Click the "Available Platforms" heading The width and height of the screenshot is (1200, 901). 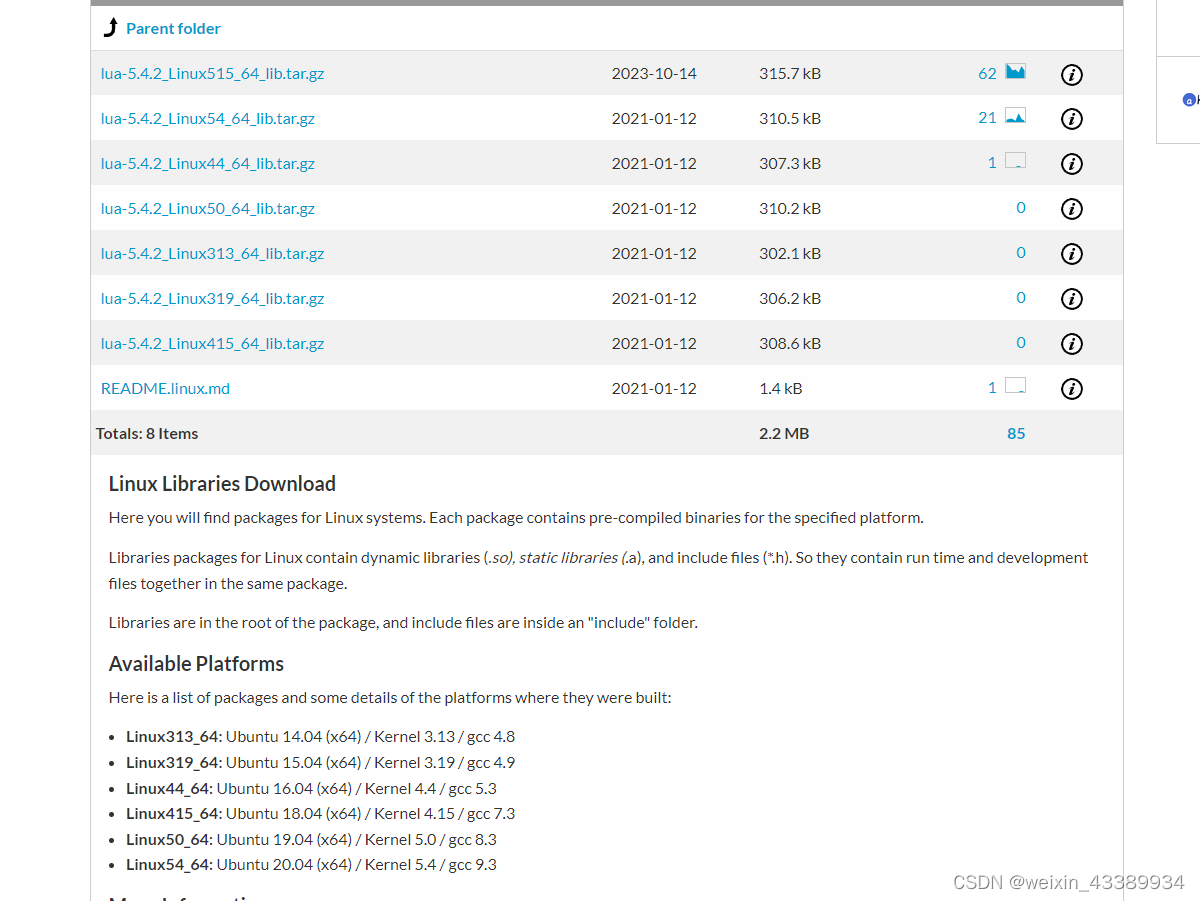pos(196,664)
